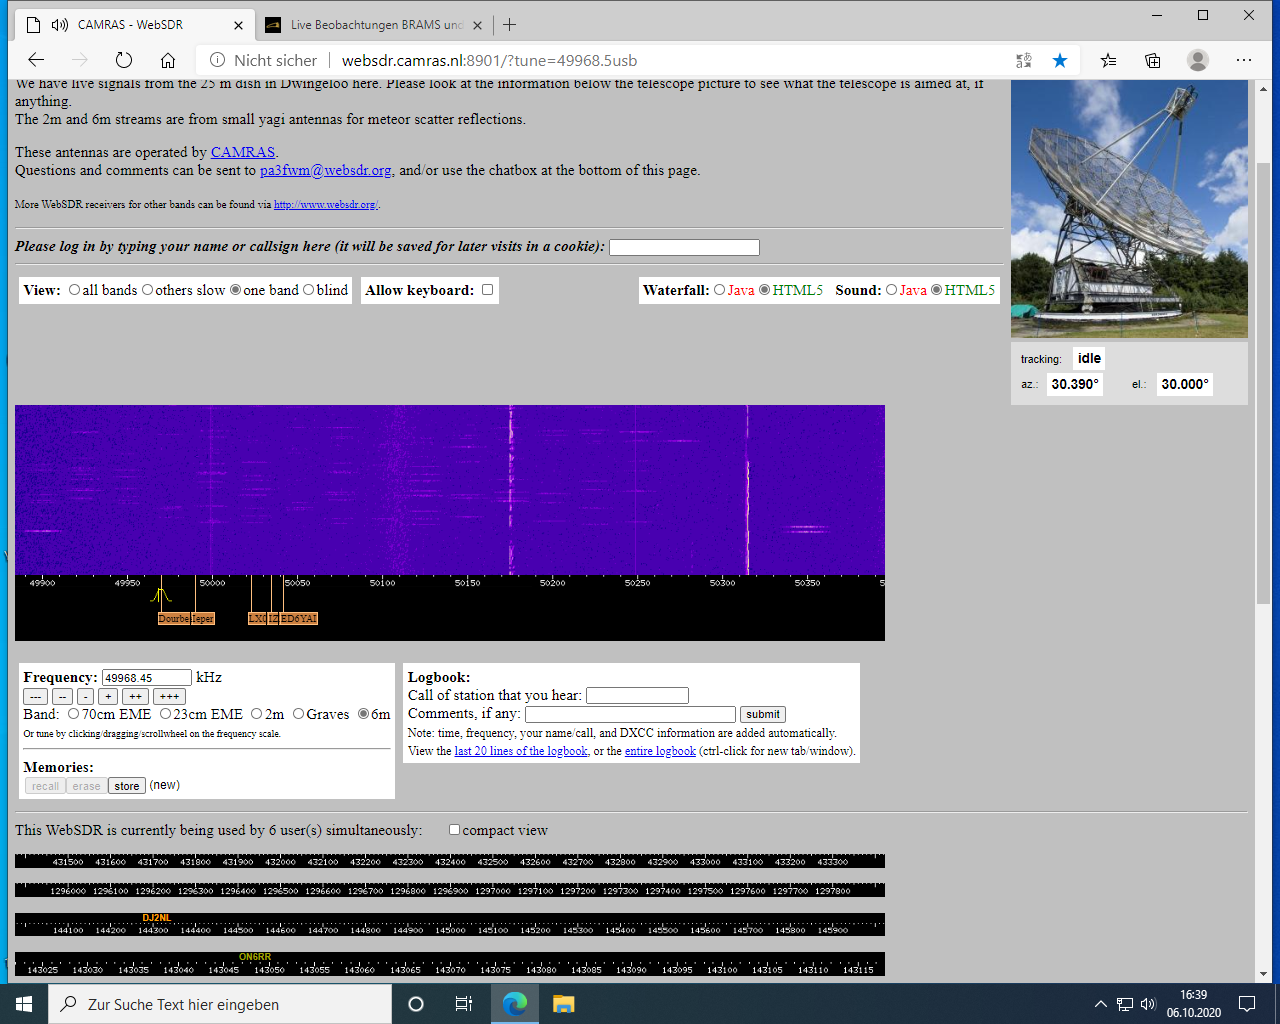
Task: Toggle the favorite star for this page
Action: (x=1060, y=60)
